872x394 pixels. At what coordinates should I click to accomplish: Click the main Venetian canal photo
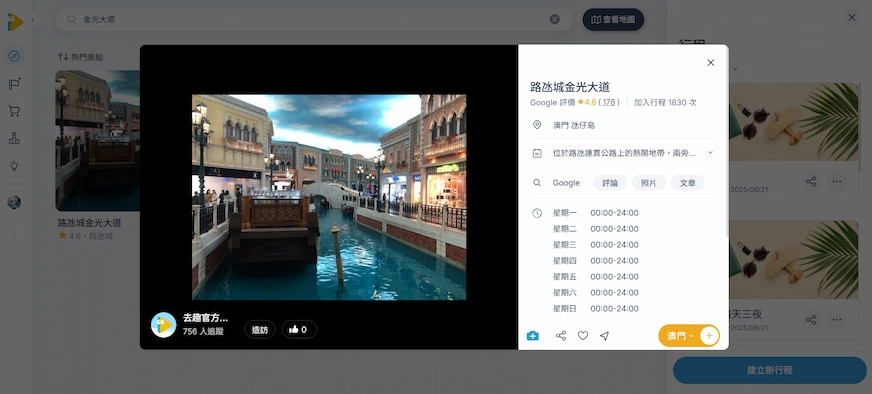click(x=329, y=197)
